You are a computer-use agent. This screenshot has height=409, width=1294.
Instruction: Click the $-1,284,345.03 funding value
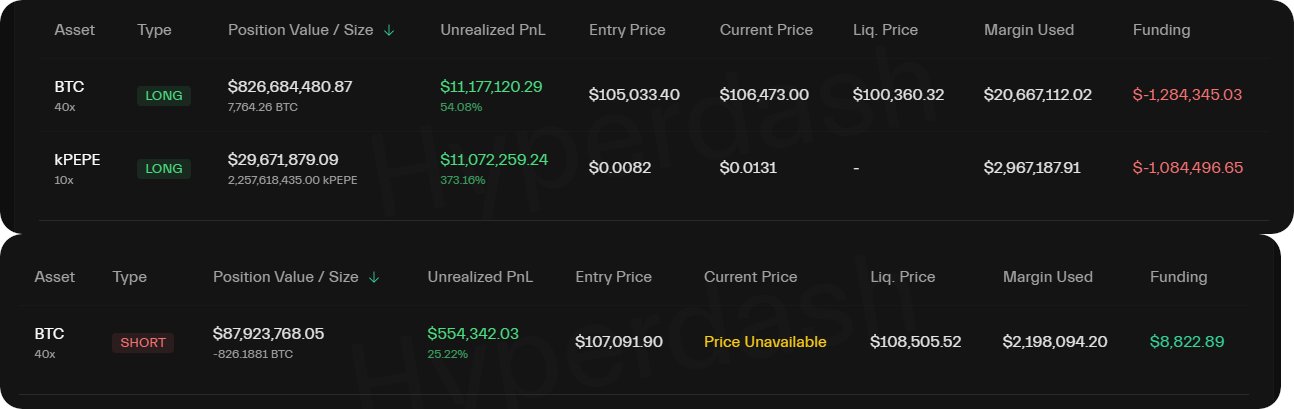click(1188, 95)
